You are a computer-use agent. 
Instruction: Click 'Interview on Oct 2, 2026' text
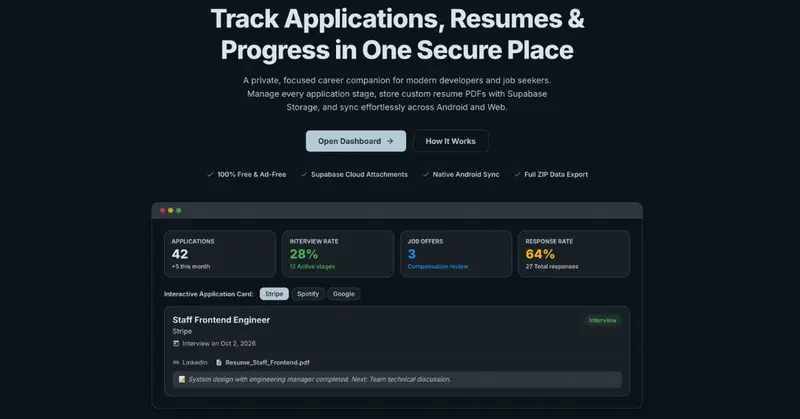[x=219, y=343]
